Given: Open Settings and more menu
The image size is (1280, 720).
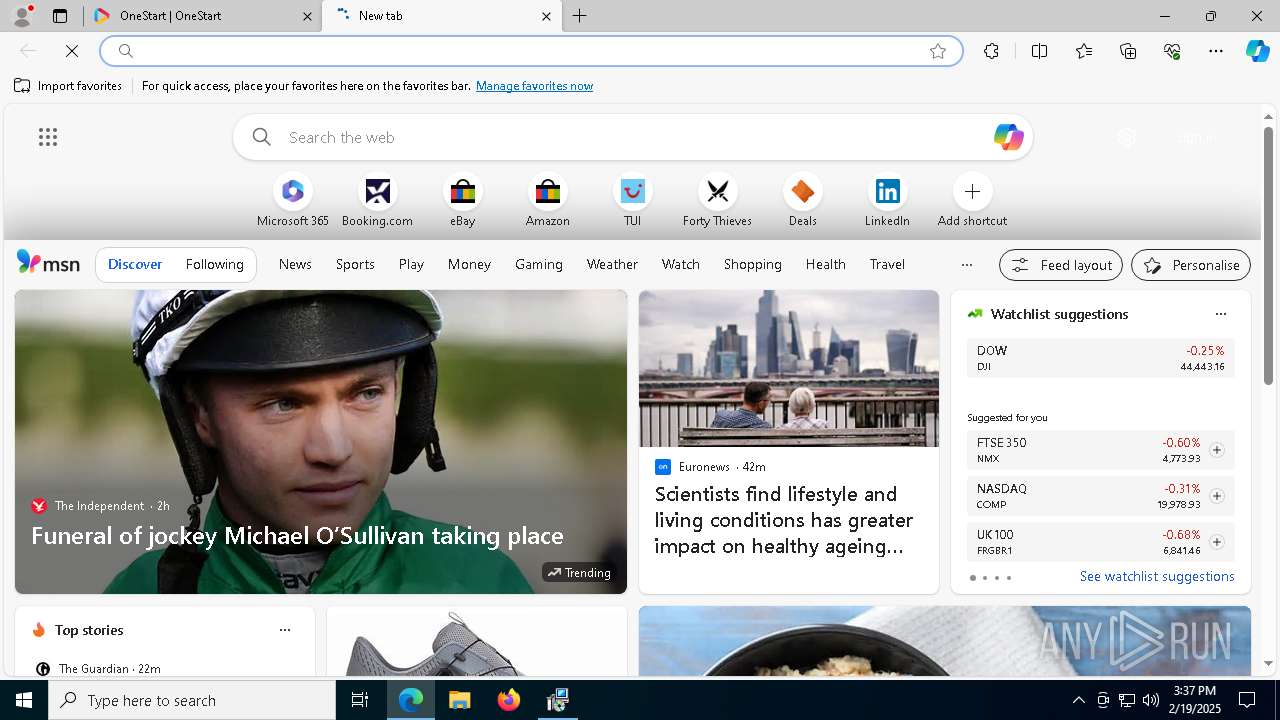Looking at the screenshot, I should [x=1216, y=51].
